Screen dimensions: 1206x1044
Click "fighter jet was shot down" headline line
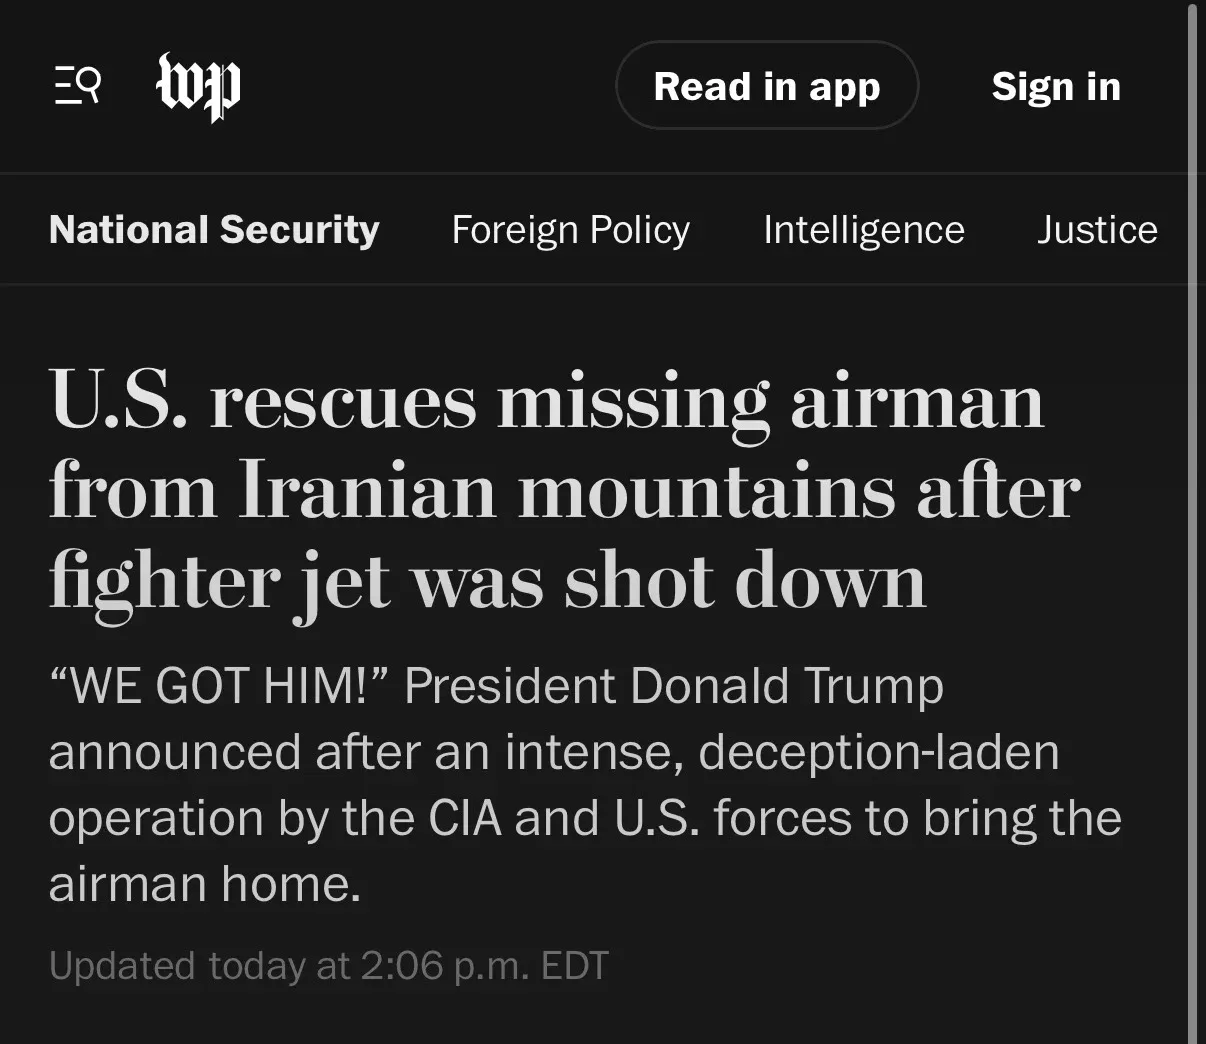tap(487, 581)
